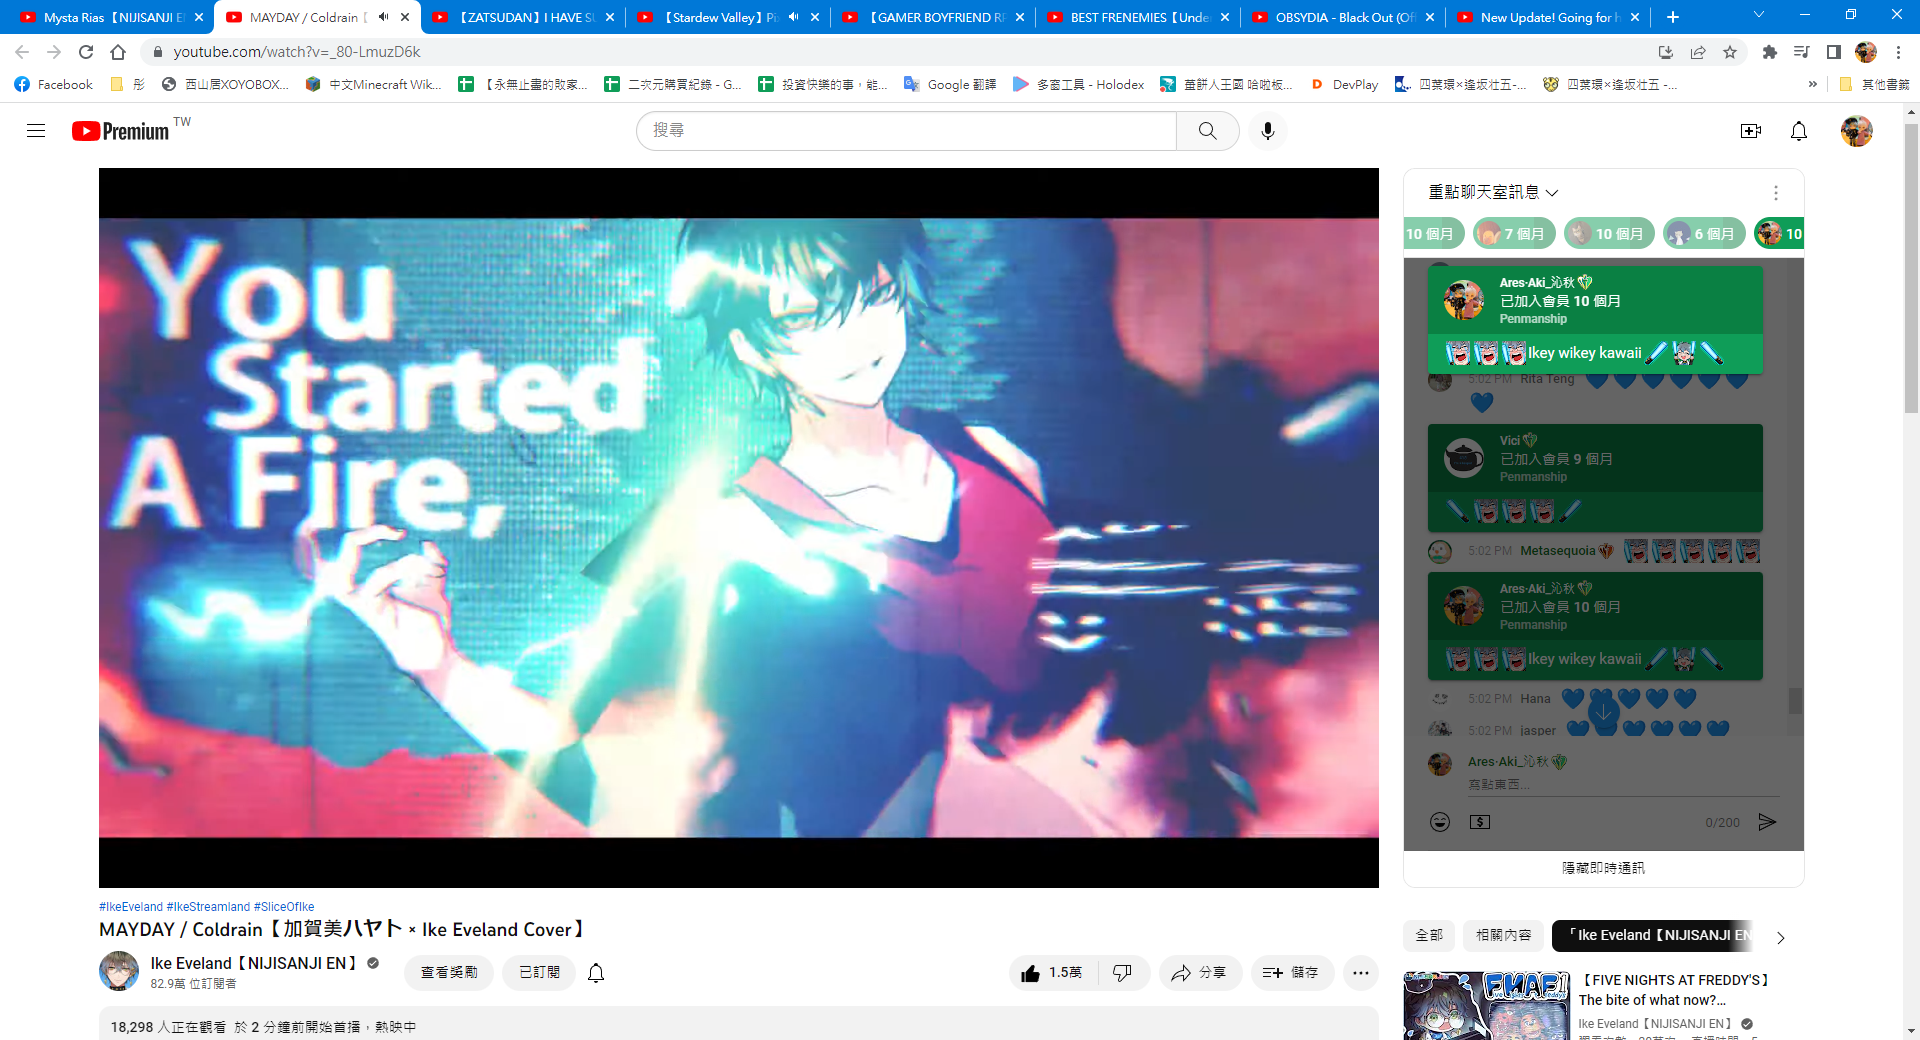The image size is (1920, 1040).
Task: Open the tab search dropdown arrow
Action: [x=1759, y=15]
